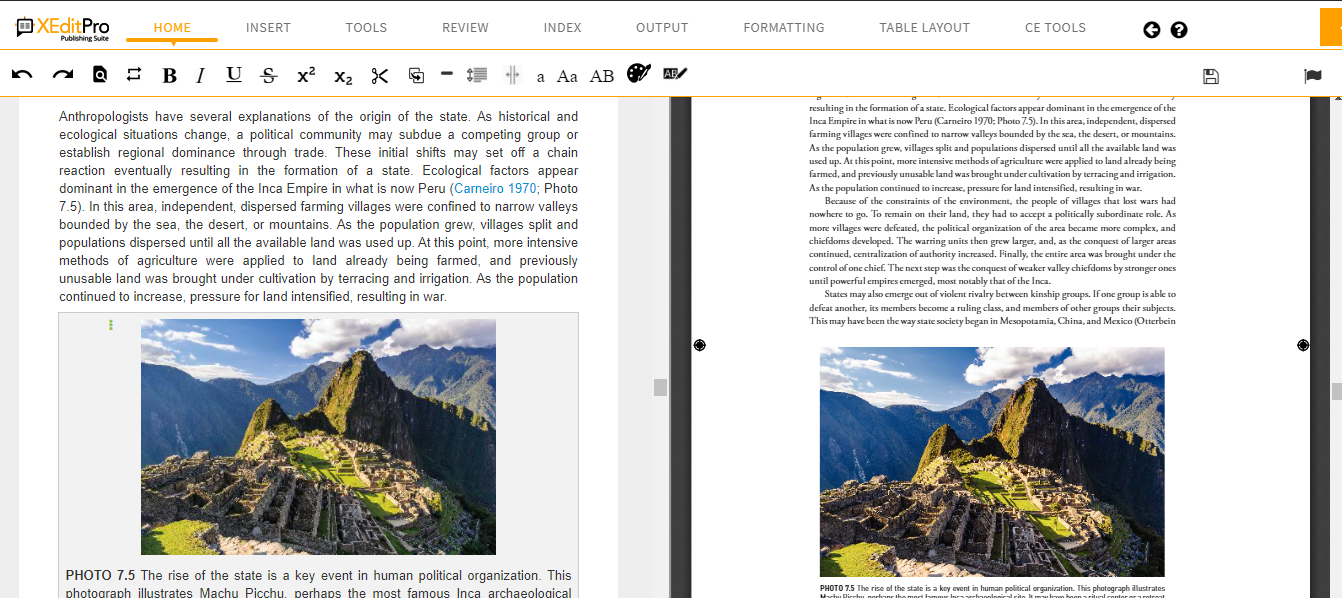Apply strikethrough with the S icon
1342x598 pixels.
coord(268,75)
